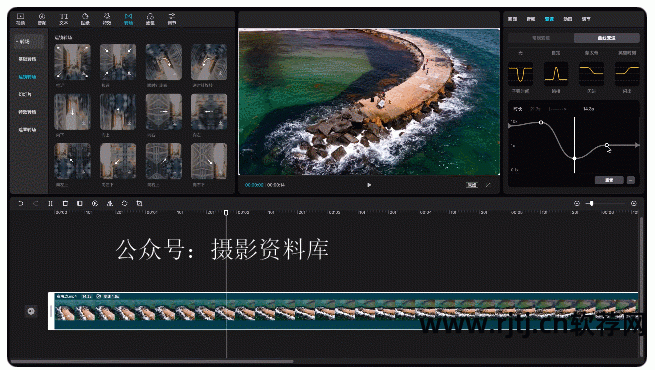
Task: Click the preview video frame
Action: (x=369, y=101)
